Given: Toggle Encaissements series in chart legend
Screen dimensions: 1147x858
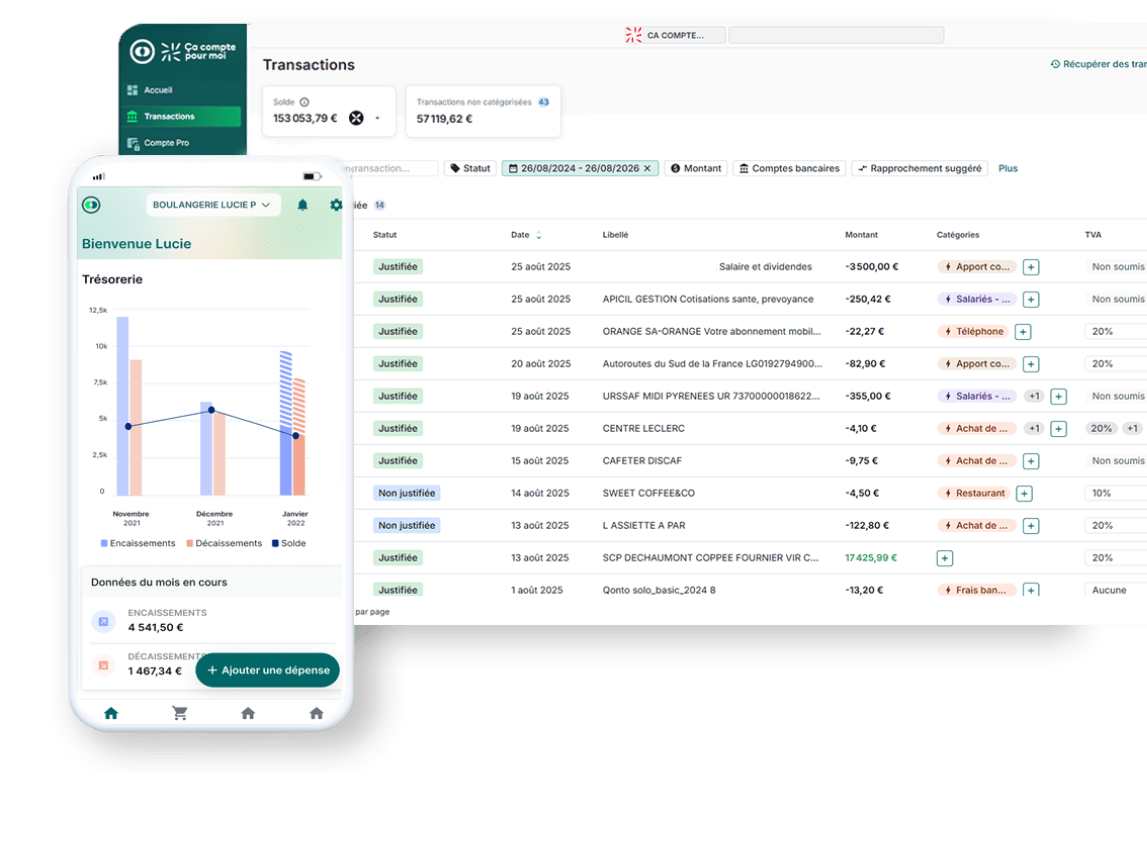Looking at the screenshot, I should (x=138, y=544).
